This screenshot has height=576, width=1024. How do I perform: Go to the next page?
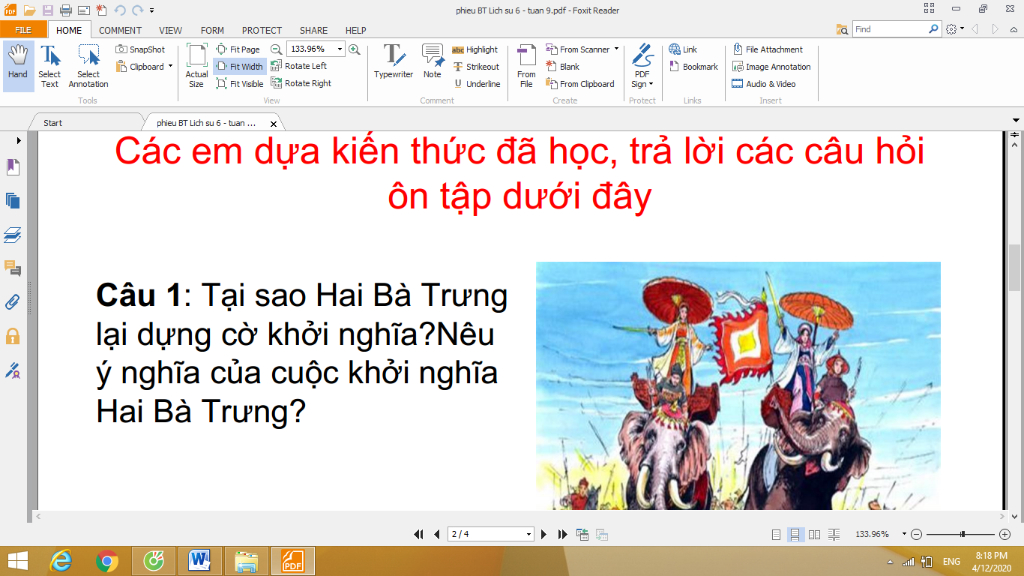544,534
